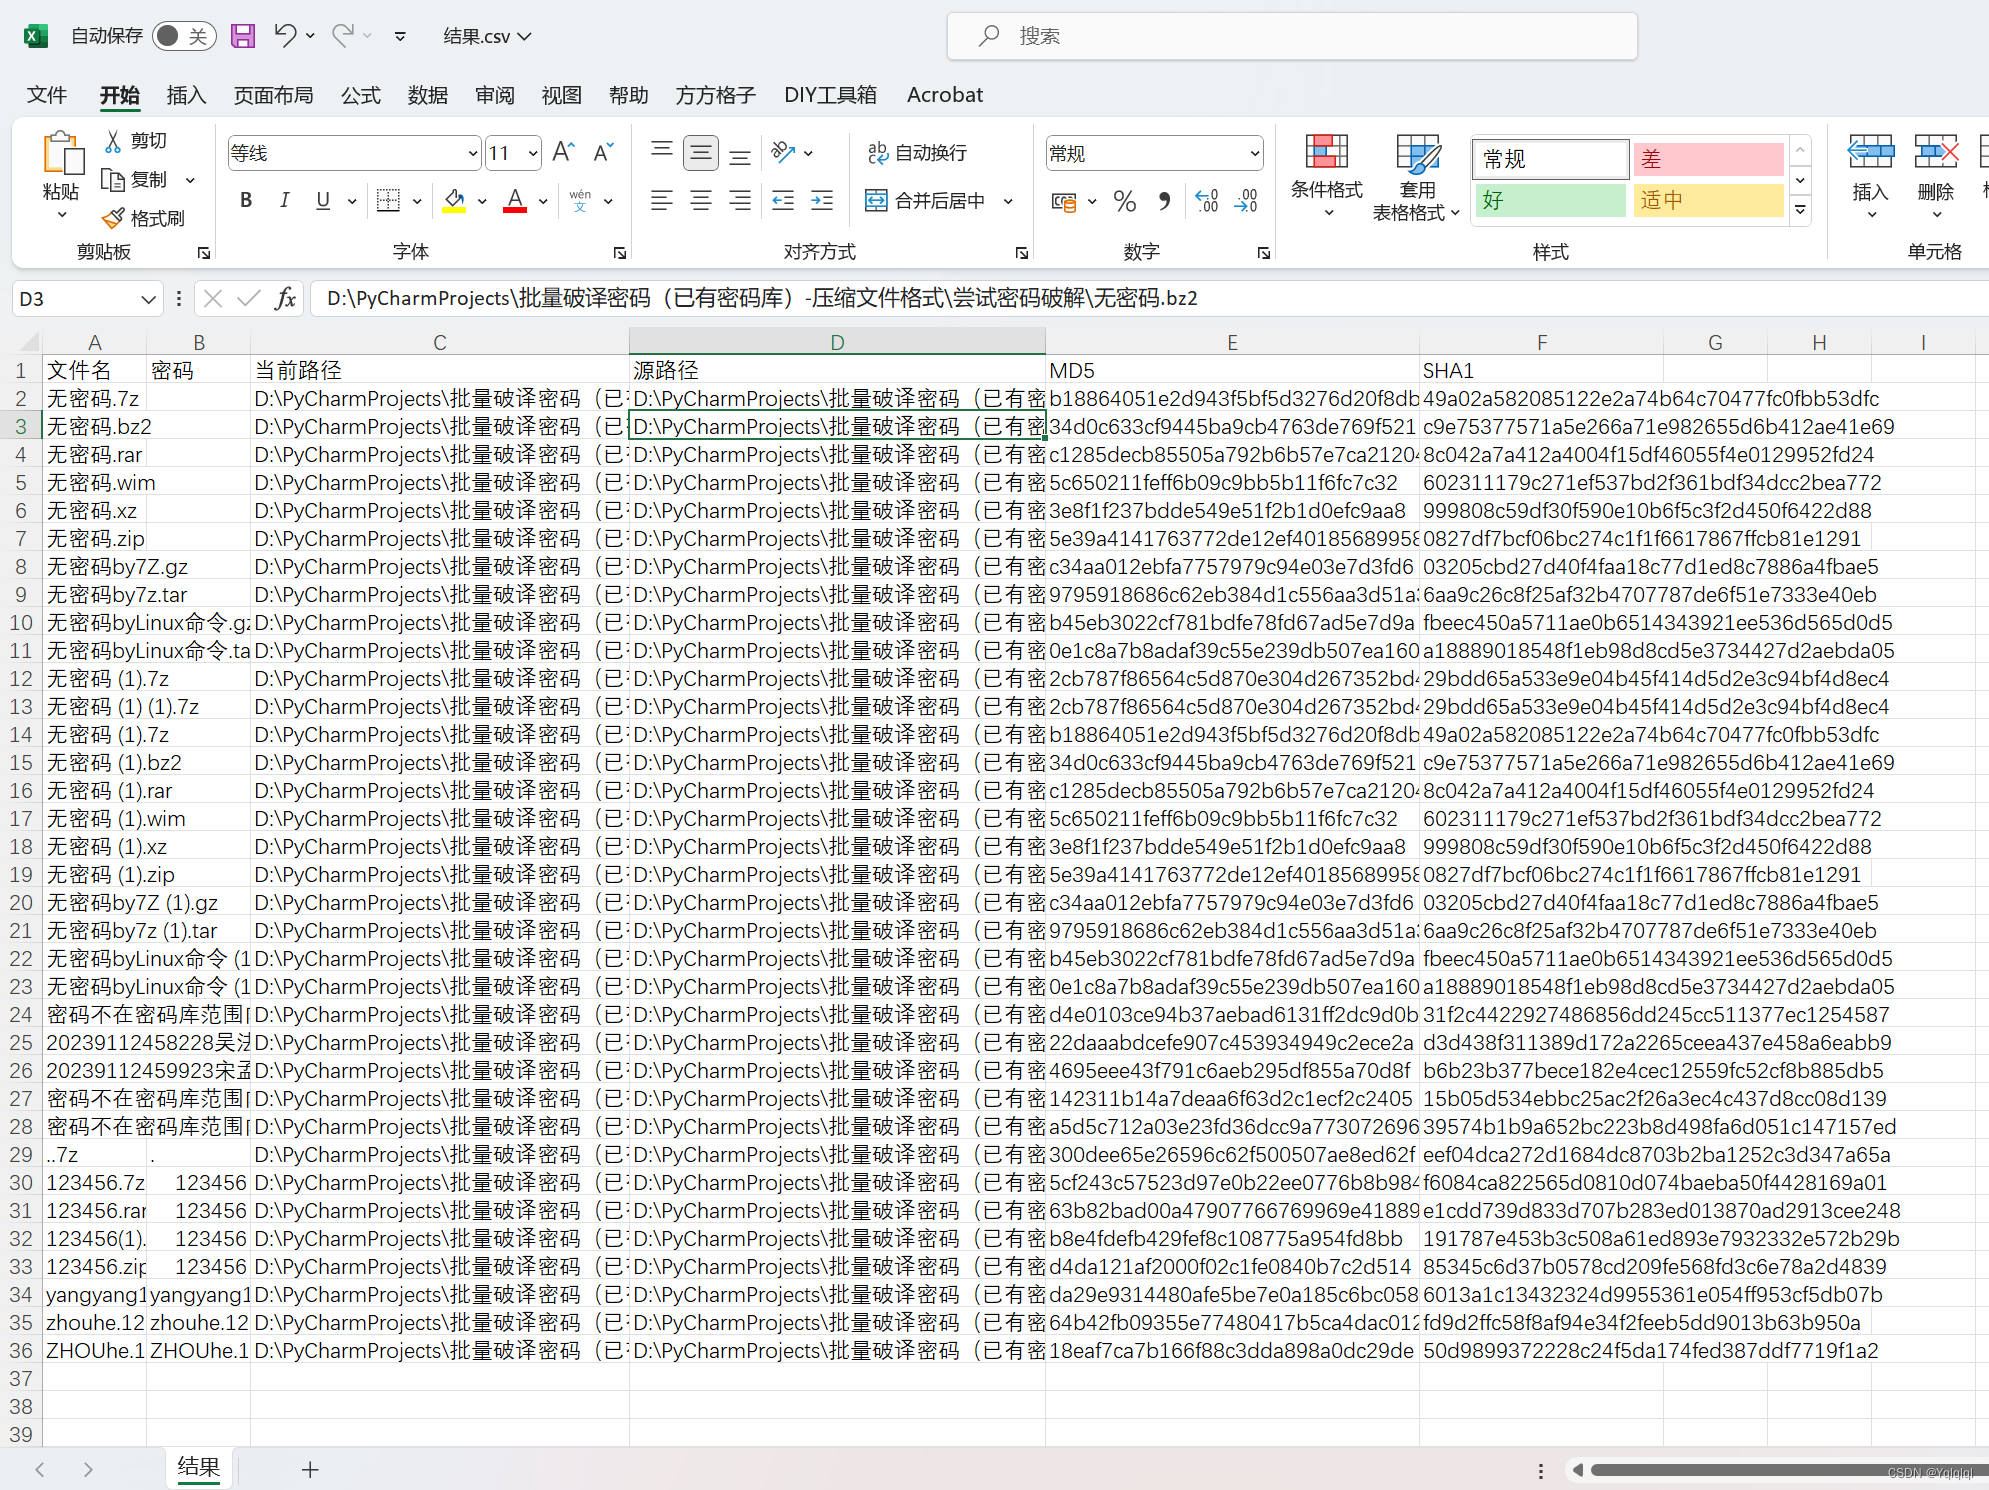This screenshot has height=1490, width=1989.
Task: Click the insert function fx icon
Action: pyautogui.click(x=286, y=298)
